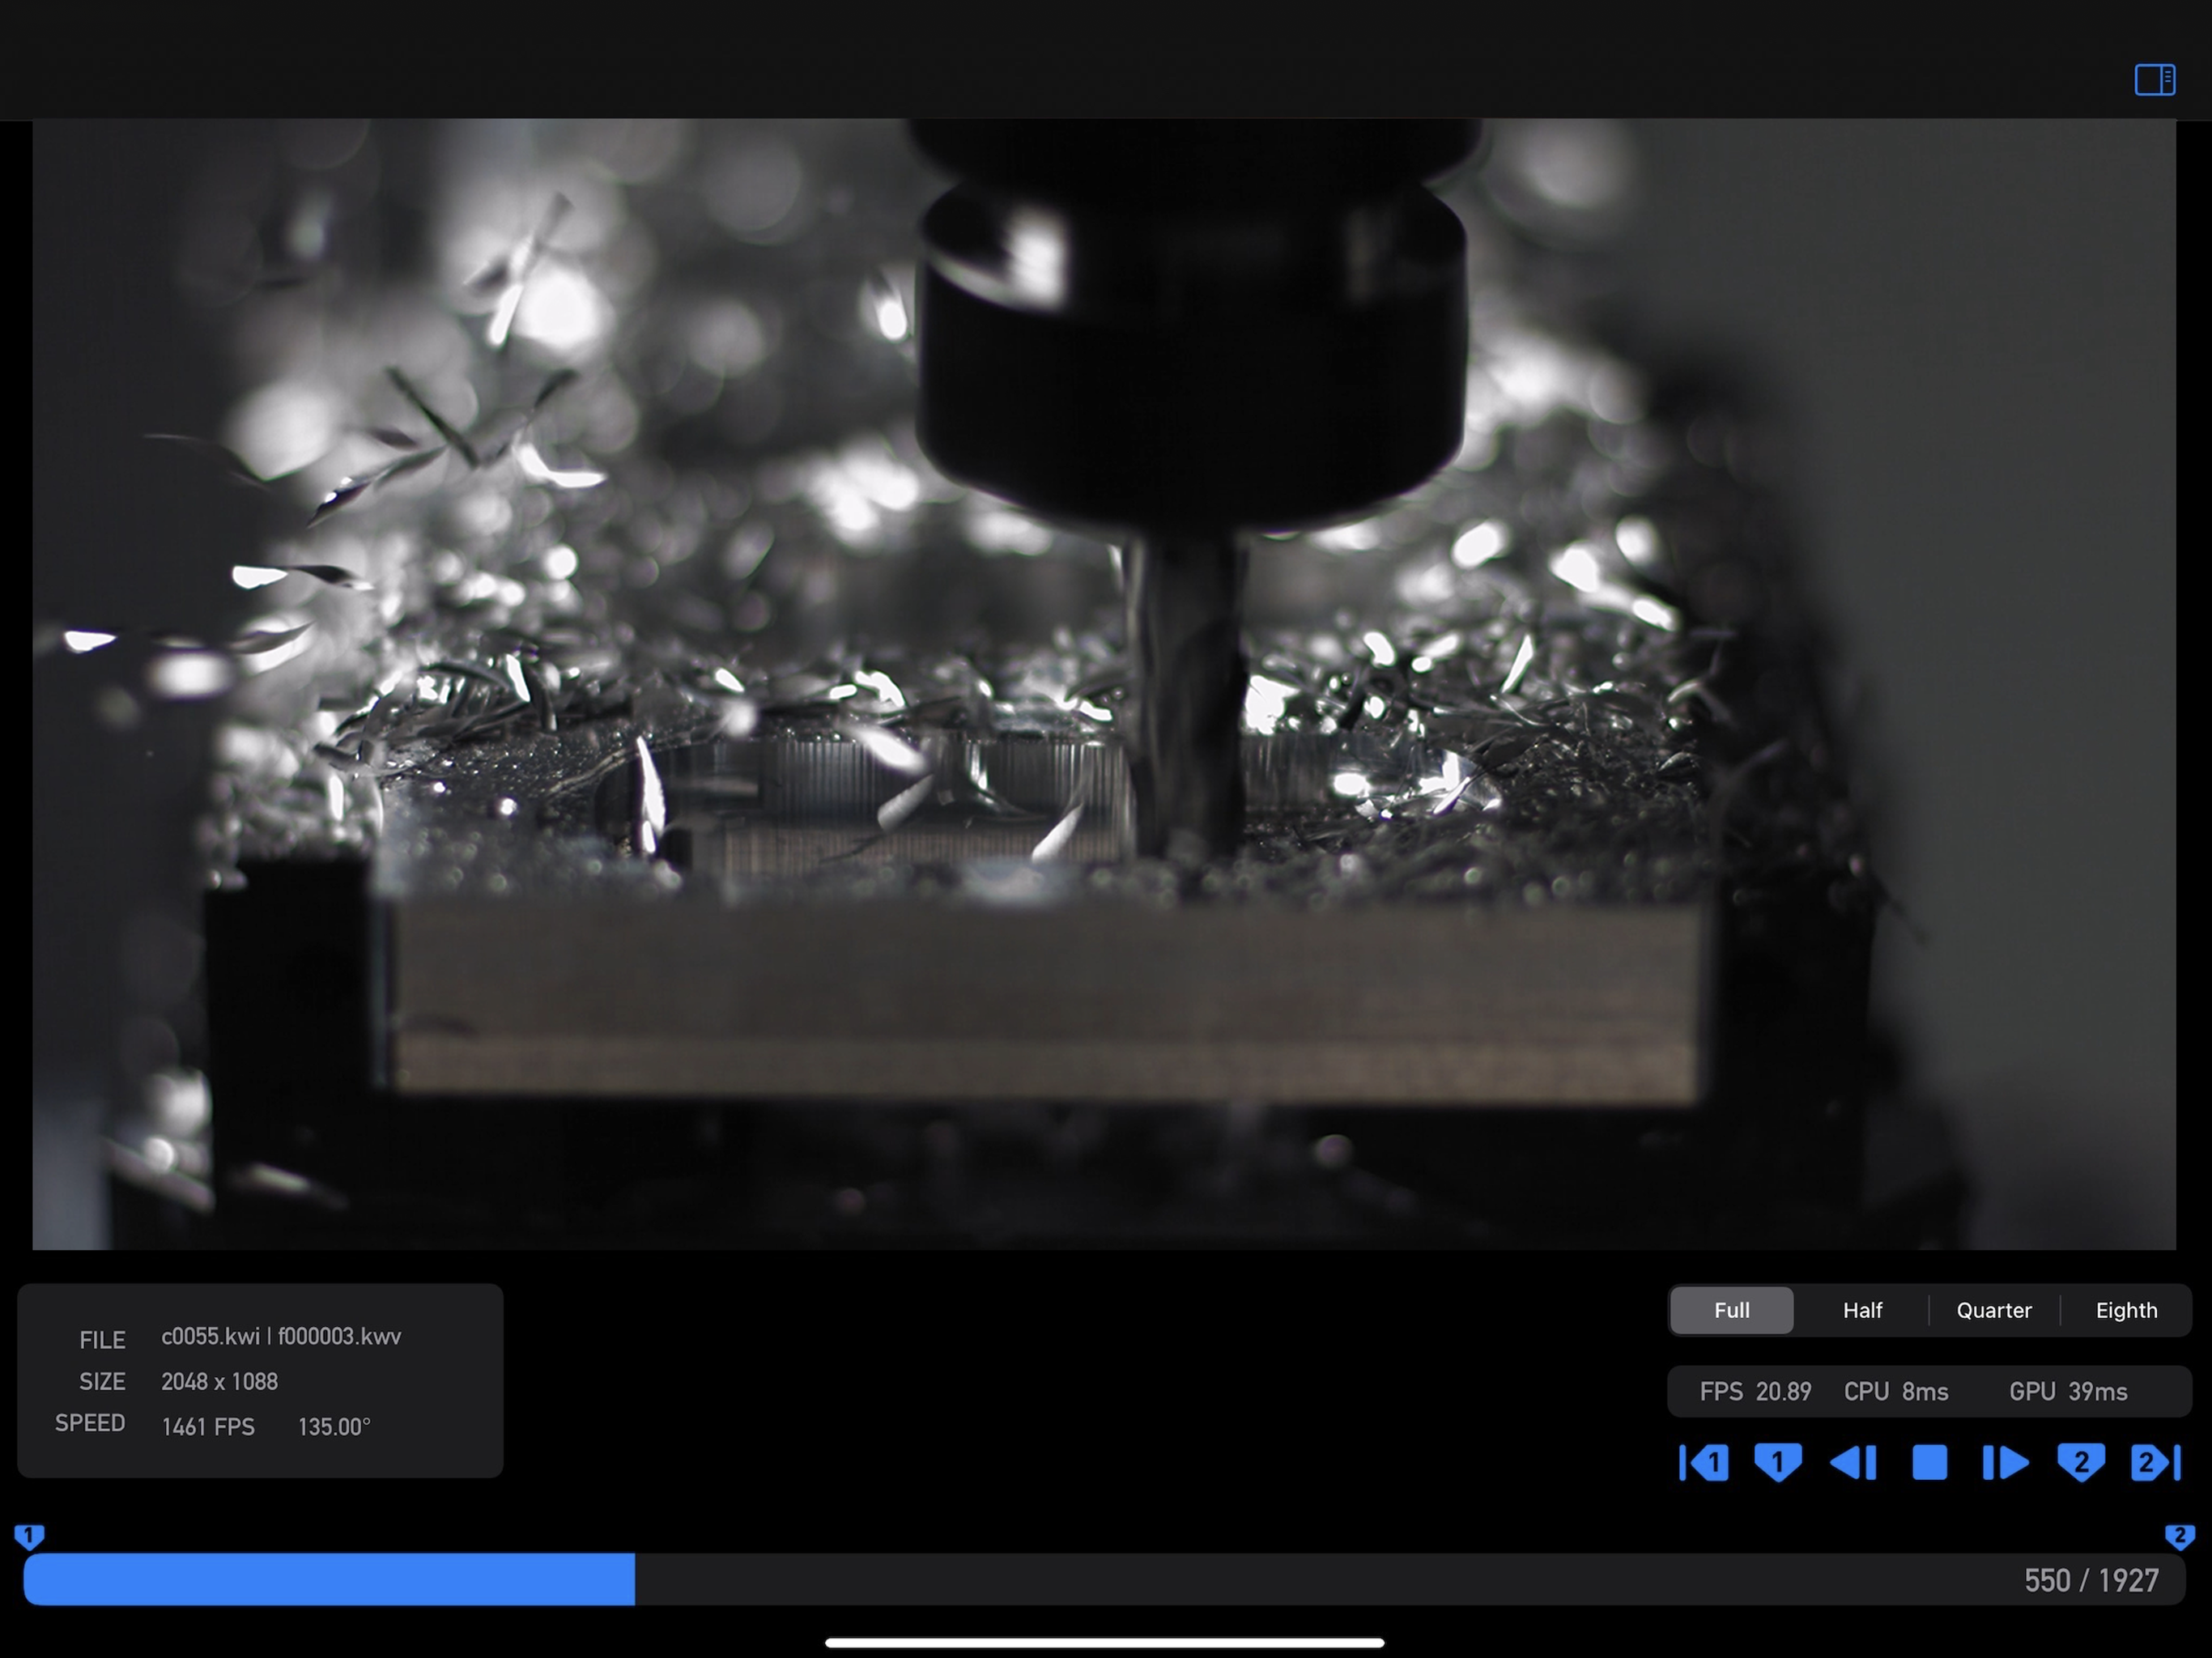2212x1658 pixels.
Task: Click timeline marker 1 flag
Action: pos(29,1536)
